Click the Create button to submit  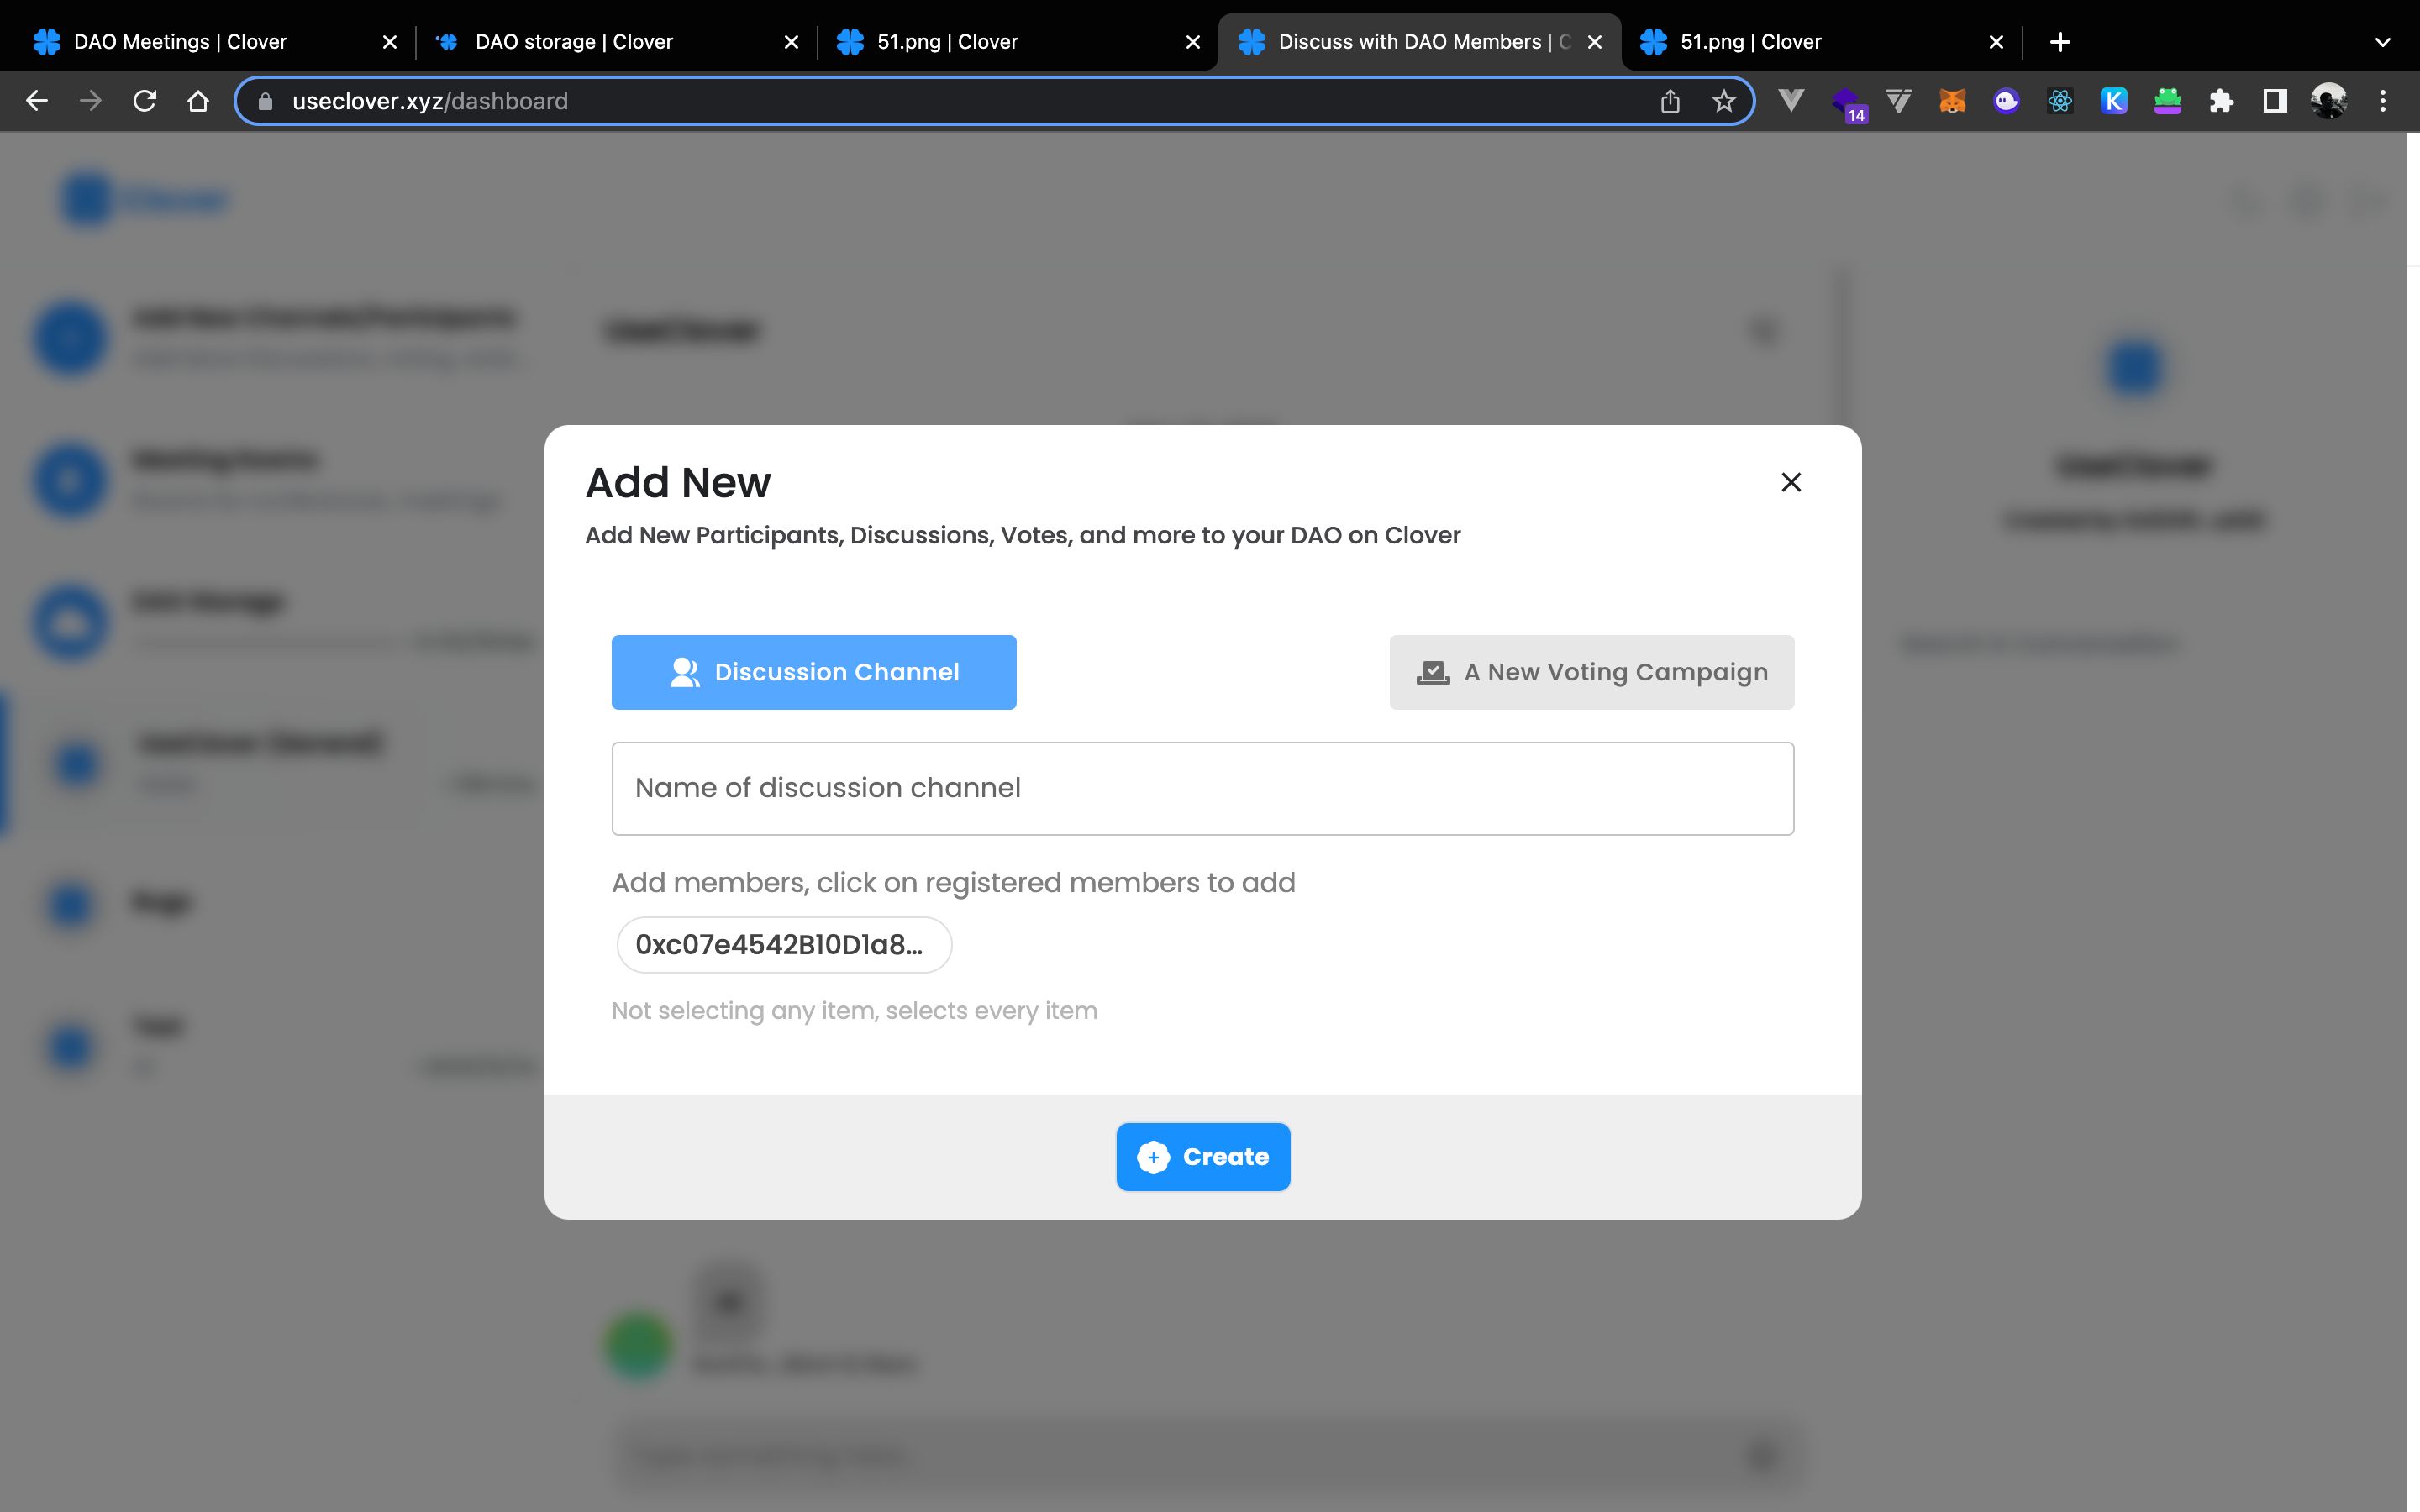1202,1157
